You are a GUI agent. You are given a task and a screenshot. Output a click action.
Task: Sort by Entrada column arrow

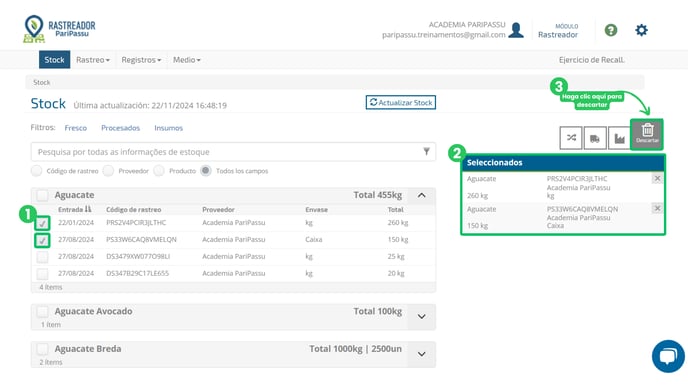point(88,209)
